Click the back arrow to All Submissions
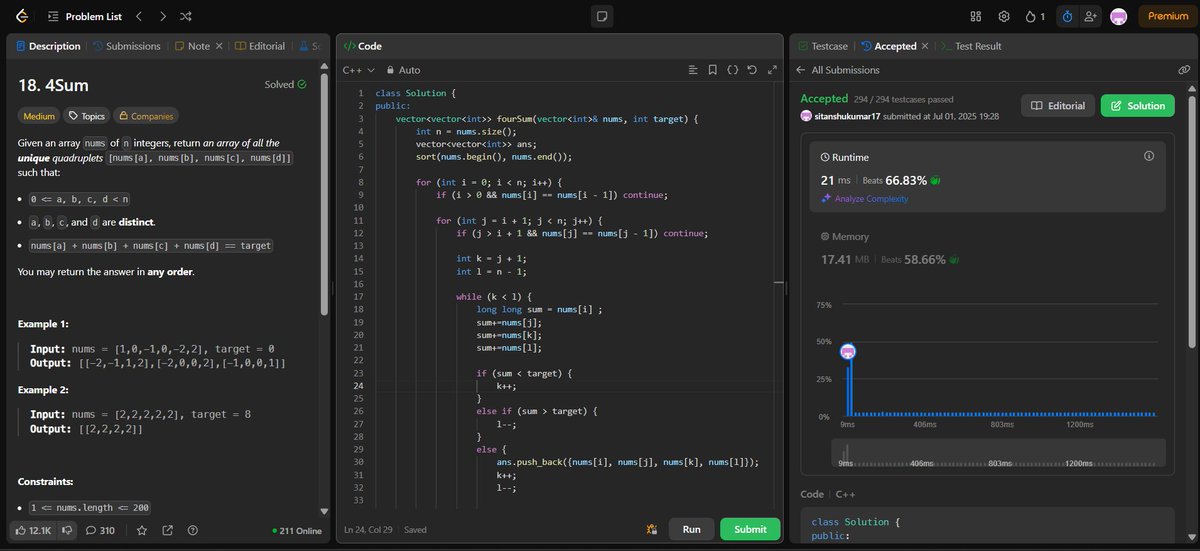Viewport: 1200px width, 551px height. click(x=800, y=70)
